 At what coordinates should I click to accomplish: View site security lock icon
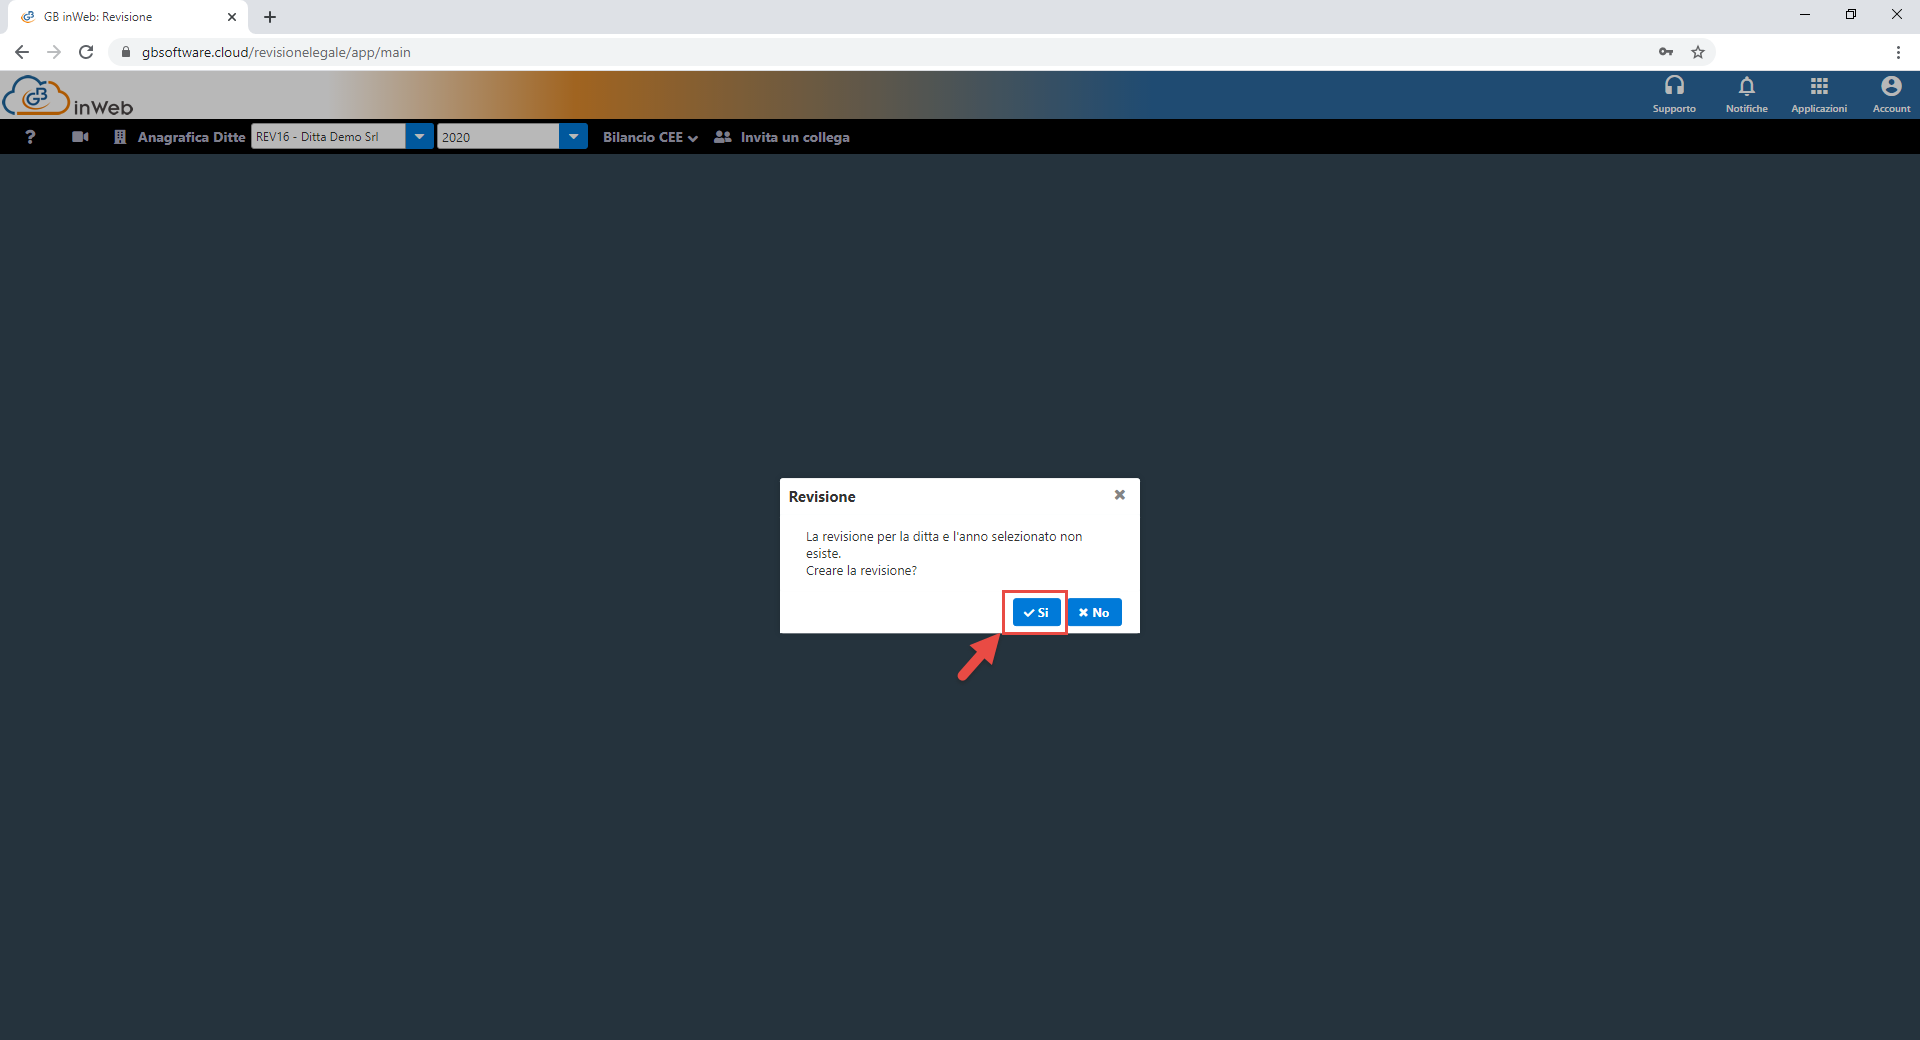pyautogui.click(x=126, y=52)
